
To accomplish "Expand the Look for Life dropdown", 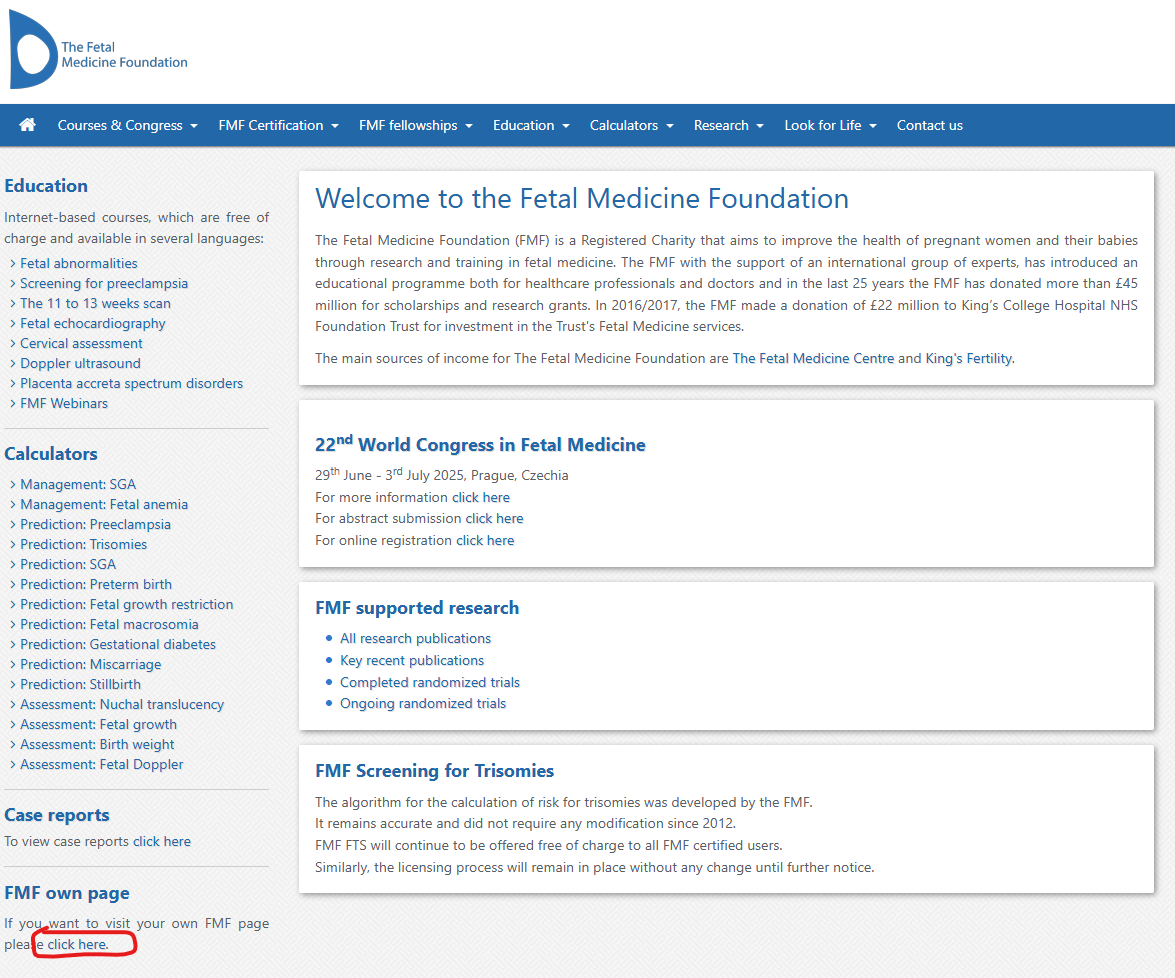I will click(830, 125).
